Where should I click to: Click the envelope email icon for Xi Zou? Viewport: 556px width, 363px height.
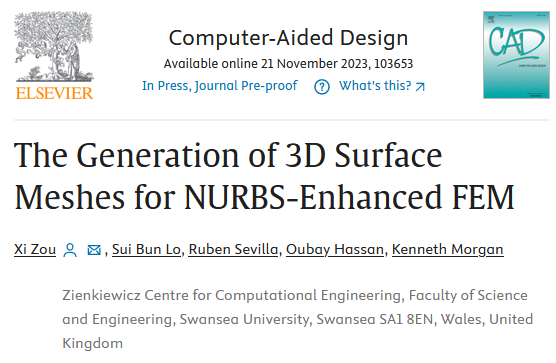[94, 250]
